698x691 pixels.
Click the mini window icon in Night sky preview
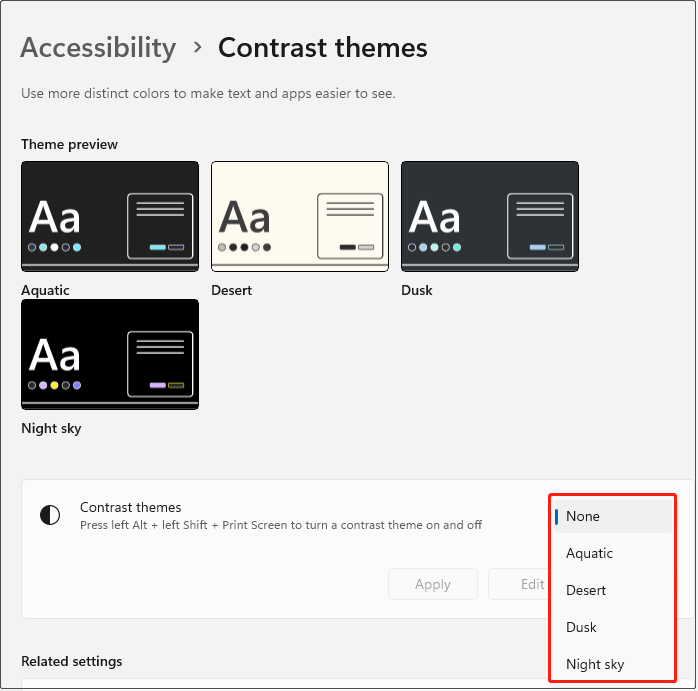pyautogui.click(x=160, y=364)
